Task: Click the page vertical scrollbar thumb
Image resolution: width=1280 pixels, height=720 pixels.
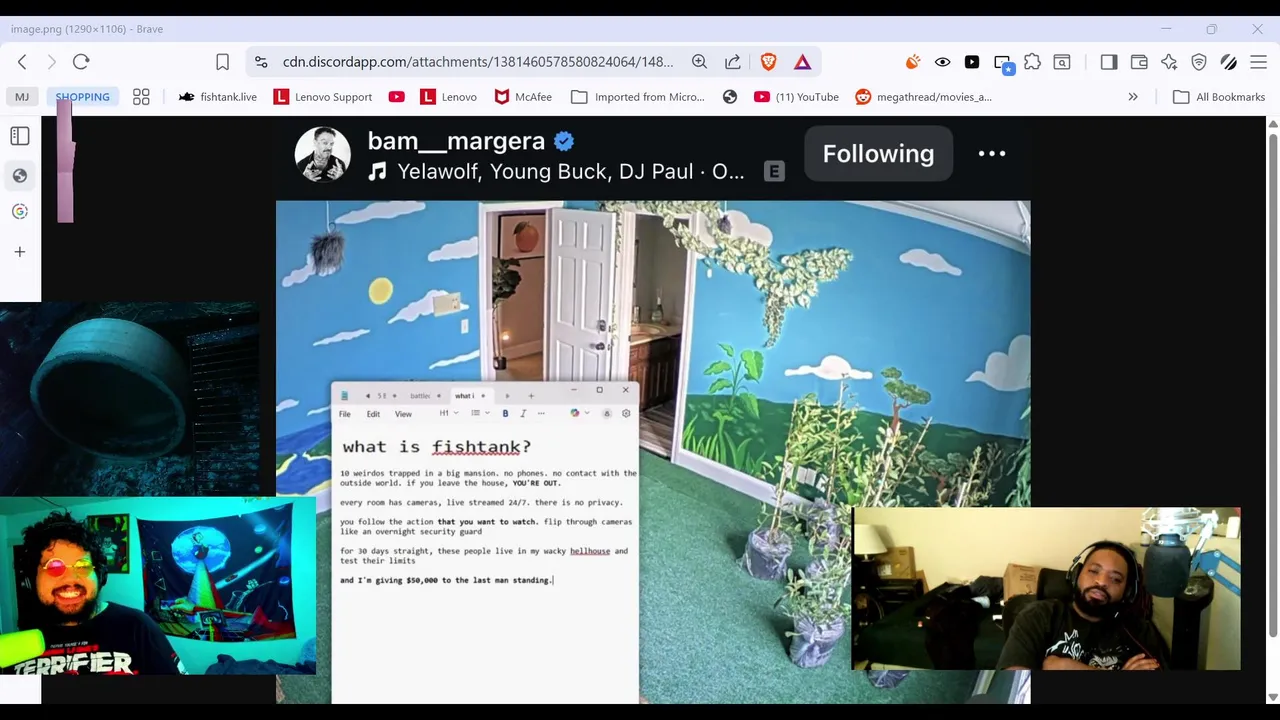Action: click(x=1273, y=383)
